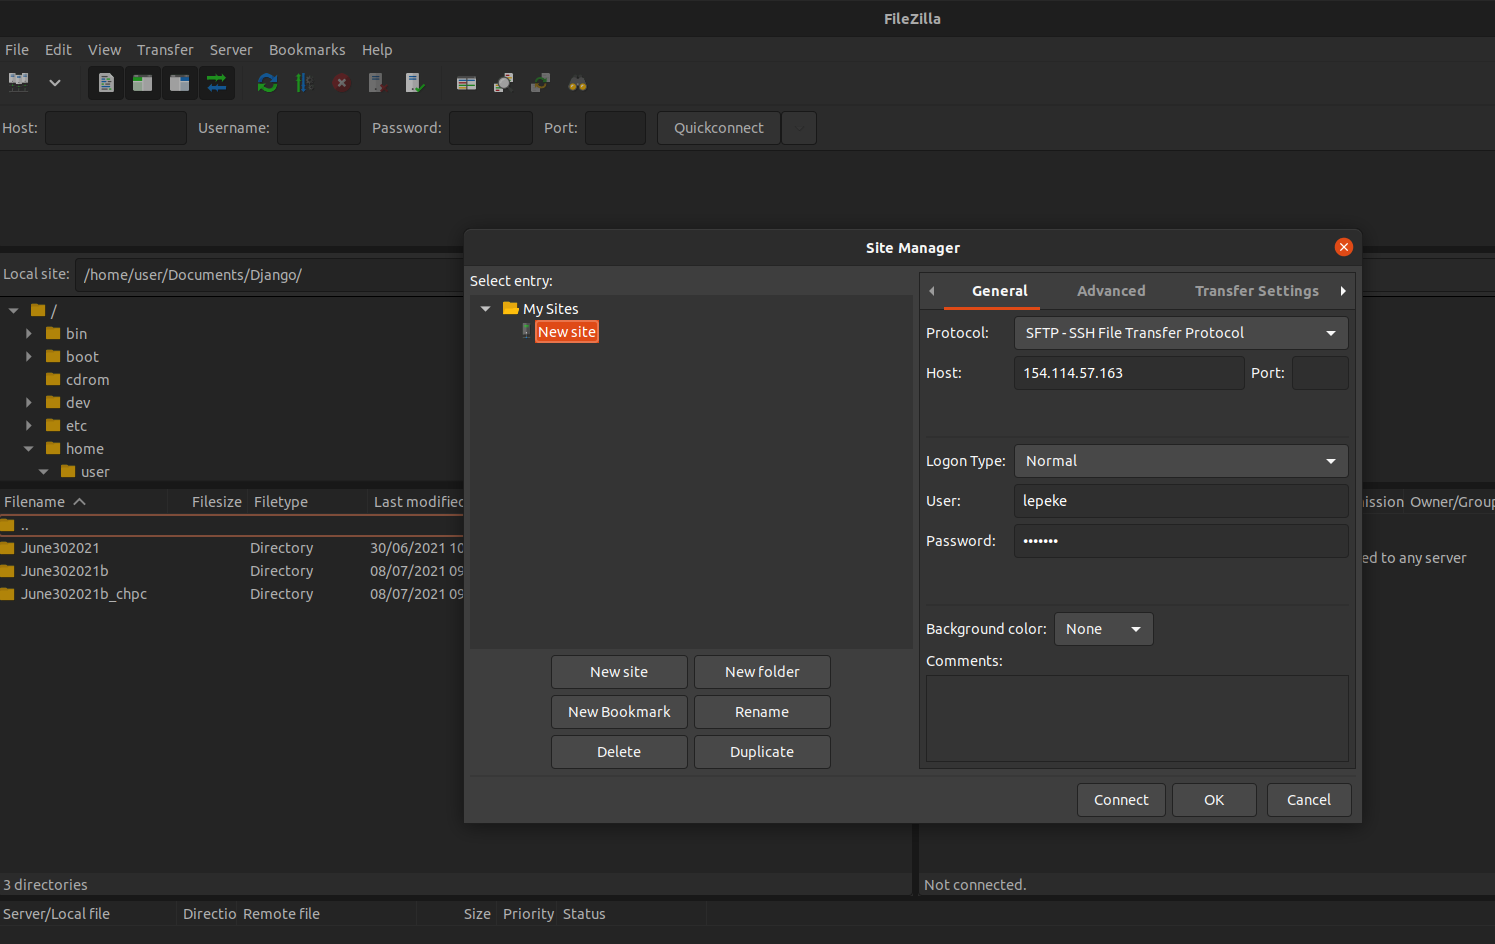
Task: Open the Server menu
Action: [231, 50]
